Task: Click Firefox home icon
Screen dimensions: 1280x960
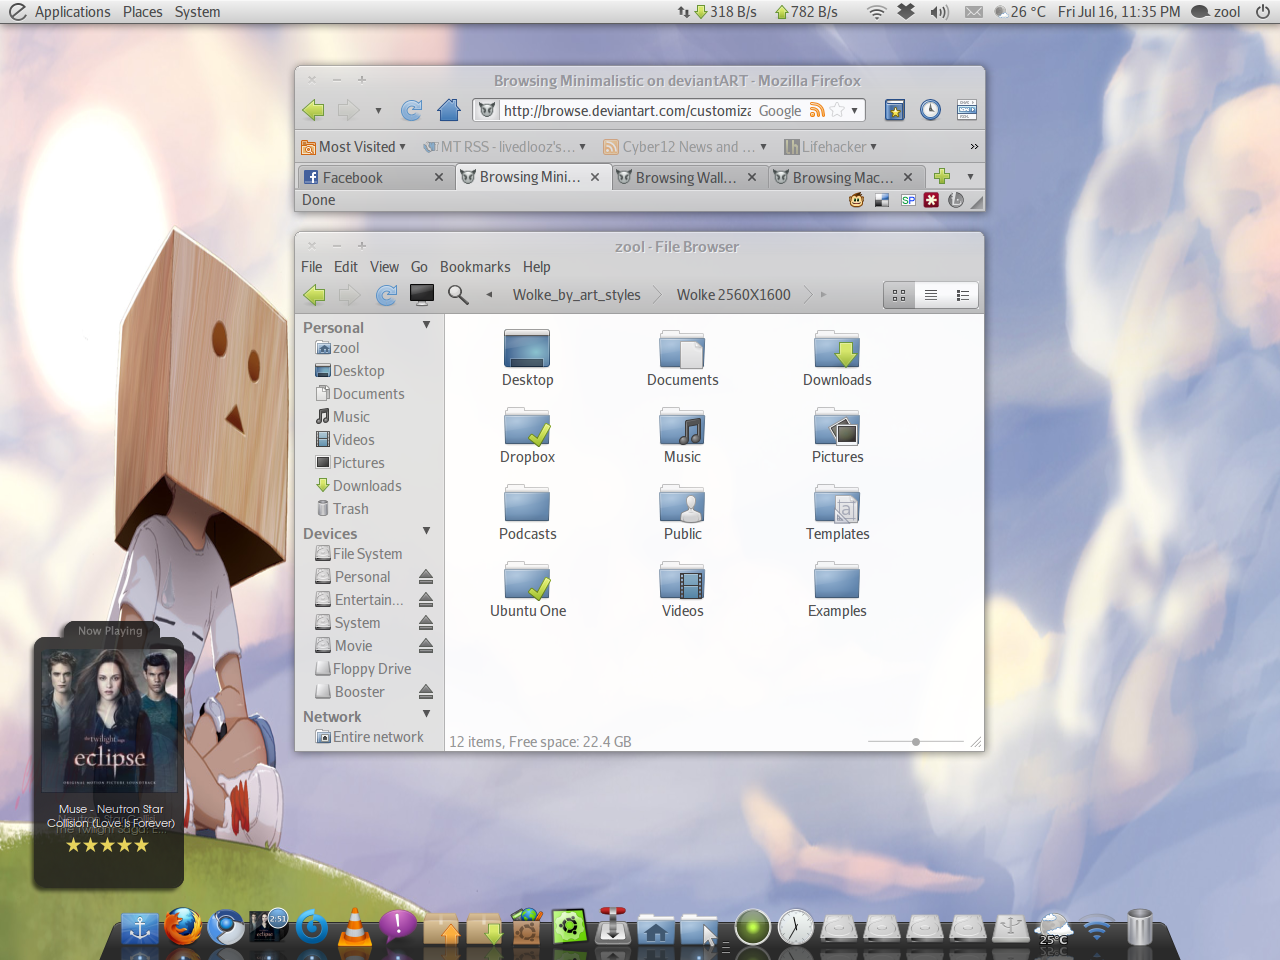Action: [449, 110]
